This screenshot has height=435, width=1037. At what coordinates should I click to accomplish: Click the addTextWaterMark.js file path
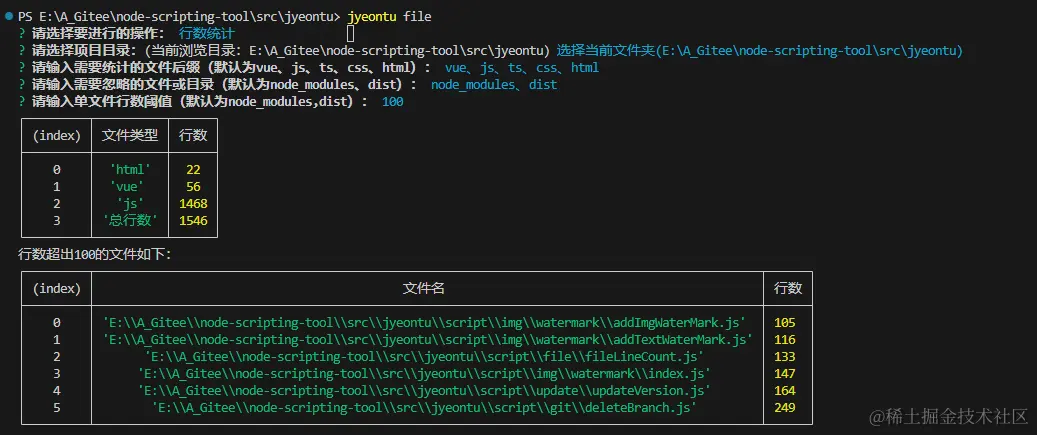pos(428,340)
